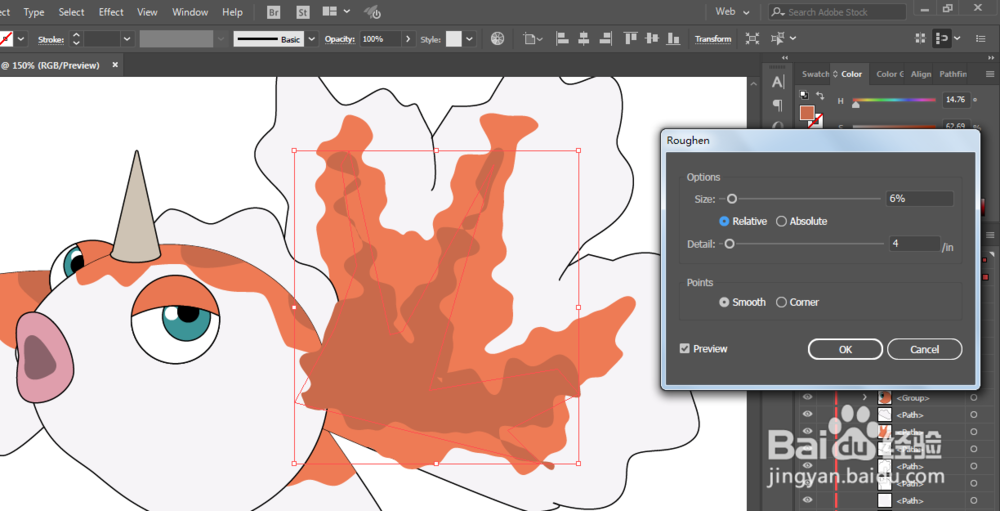Switch to the Swatches panel tab
This screenshot has width=1000, height=511.
[x=815, y=74]
